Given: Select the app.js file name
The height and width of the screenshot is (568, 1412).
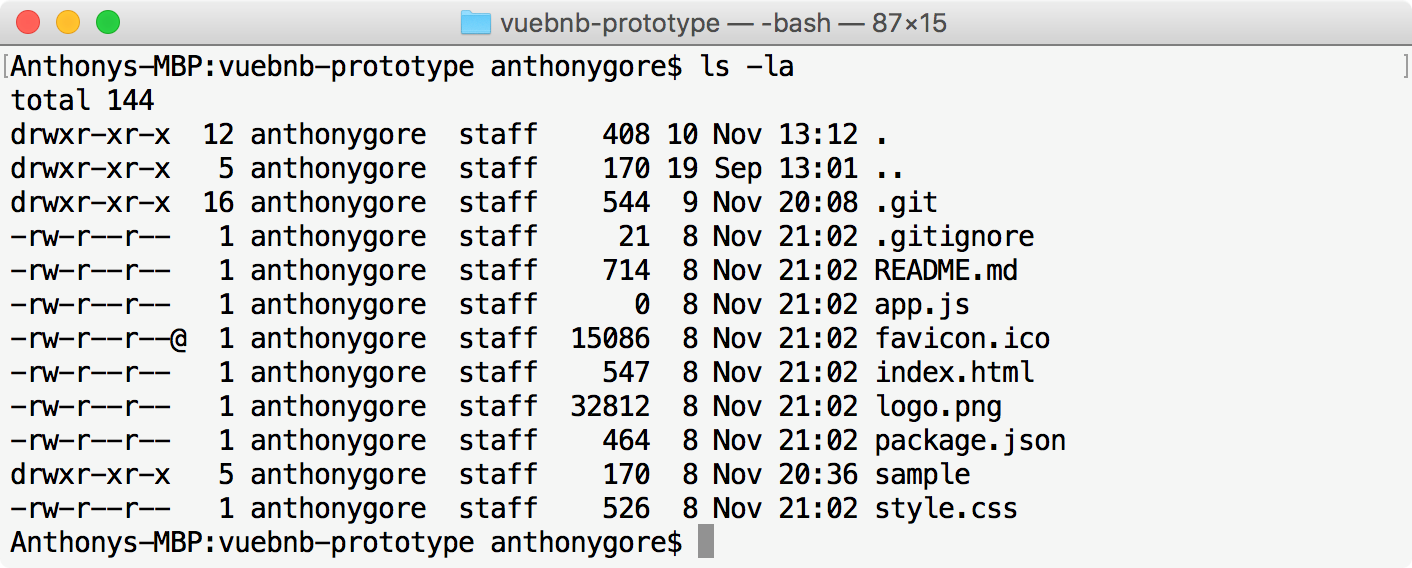Looking at the screenshot, I should click(923, 305).
